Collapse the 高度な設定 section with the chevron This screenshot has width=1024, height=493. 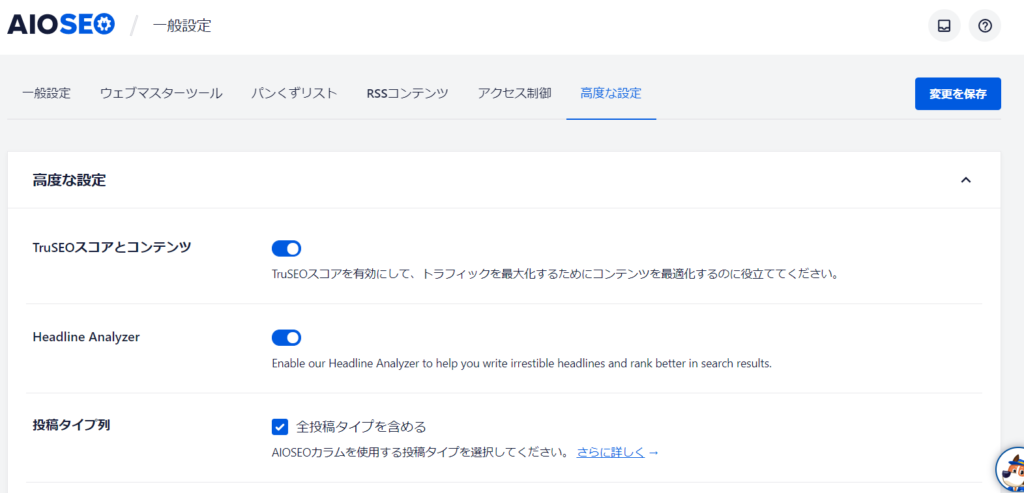965,180
